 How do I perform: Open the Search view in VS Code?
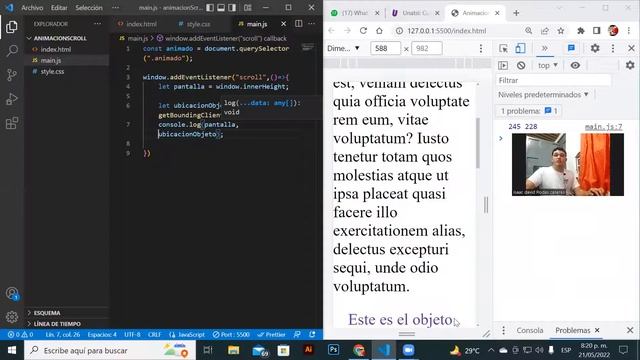tap(12, 51)
